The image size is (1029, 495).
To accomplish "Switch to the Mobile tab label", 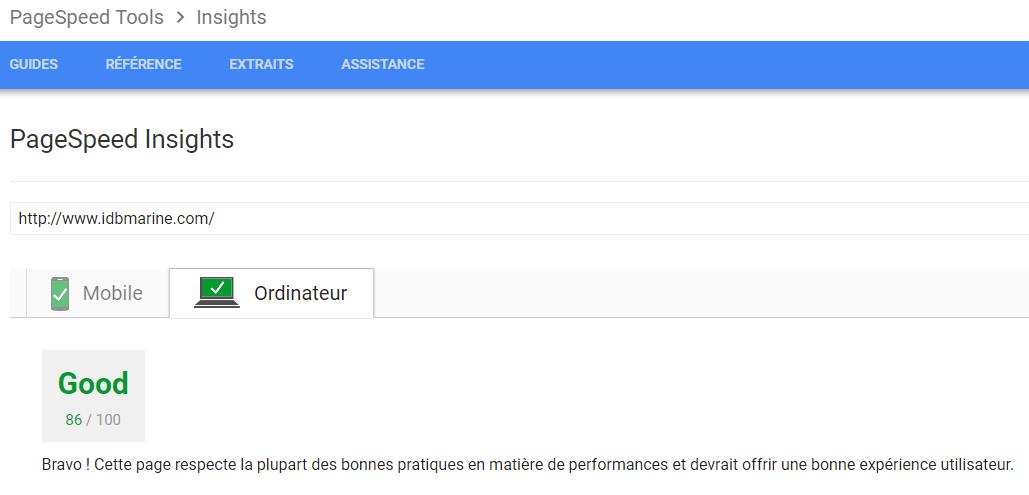I will (112, 294).
